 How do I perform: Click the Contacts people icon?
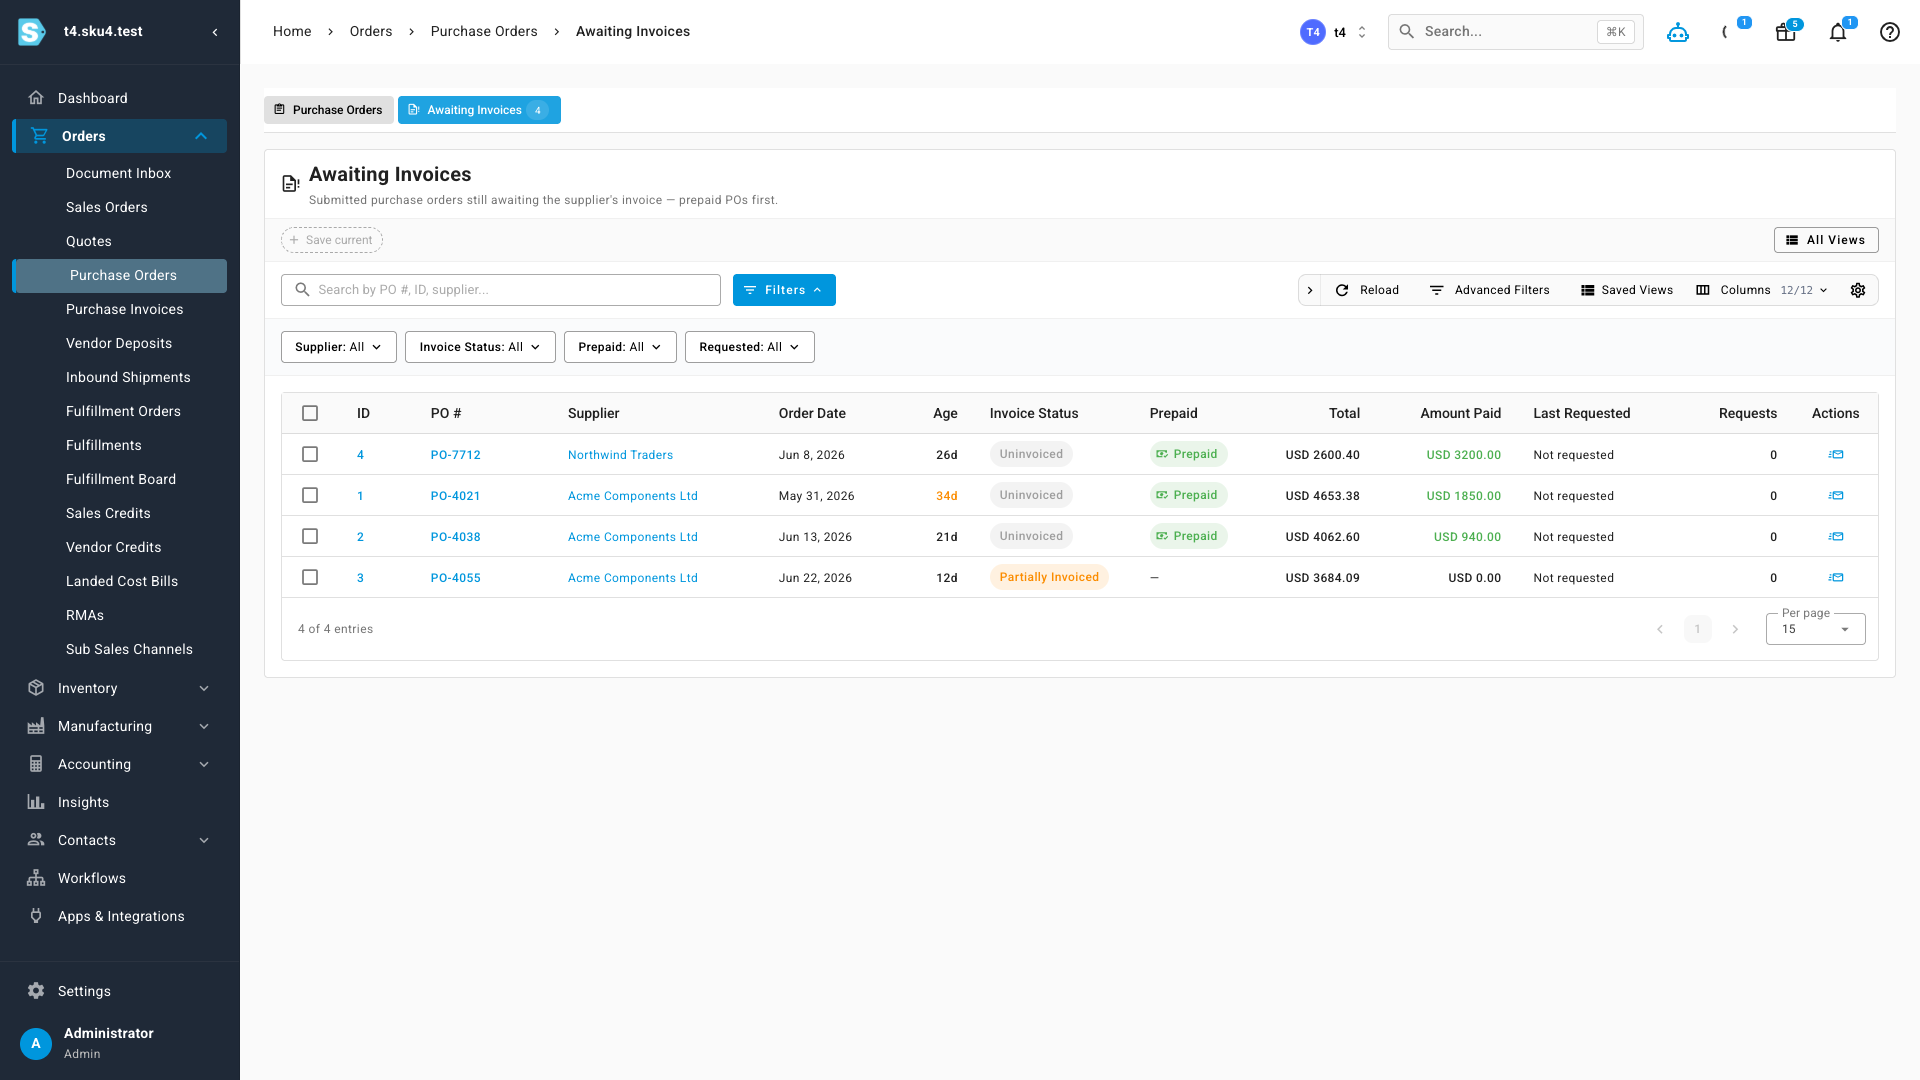point(36,840)
